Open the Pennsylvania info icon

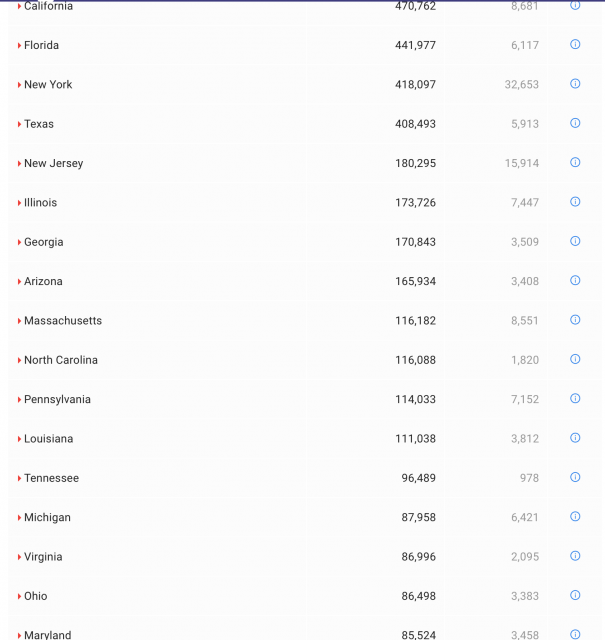pyautogui.click(x=575, y=398)
